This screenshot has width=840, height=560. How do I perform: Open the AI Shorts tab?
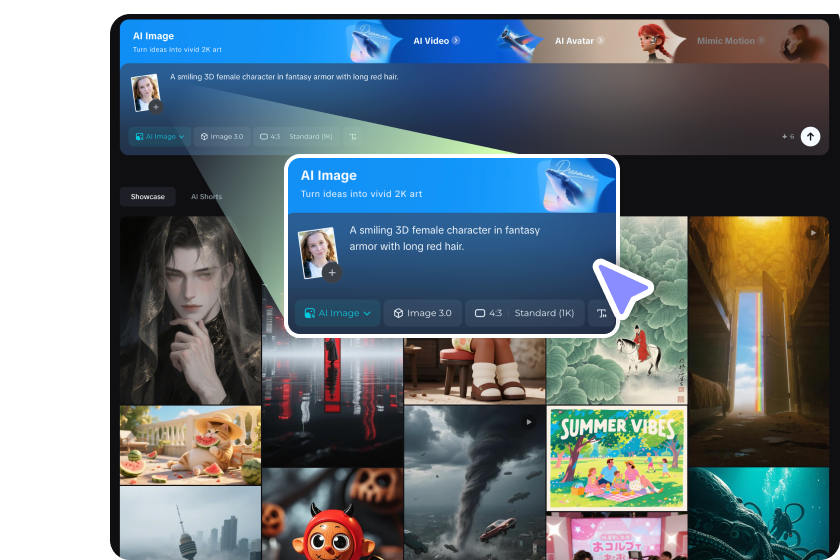[x=206, y=197]
